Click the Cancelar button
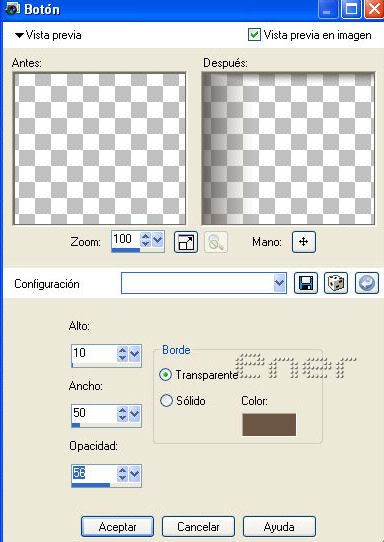Image resolution: width=384 pixels, height=542 pixels. (x=198, y=527)
